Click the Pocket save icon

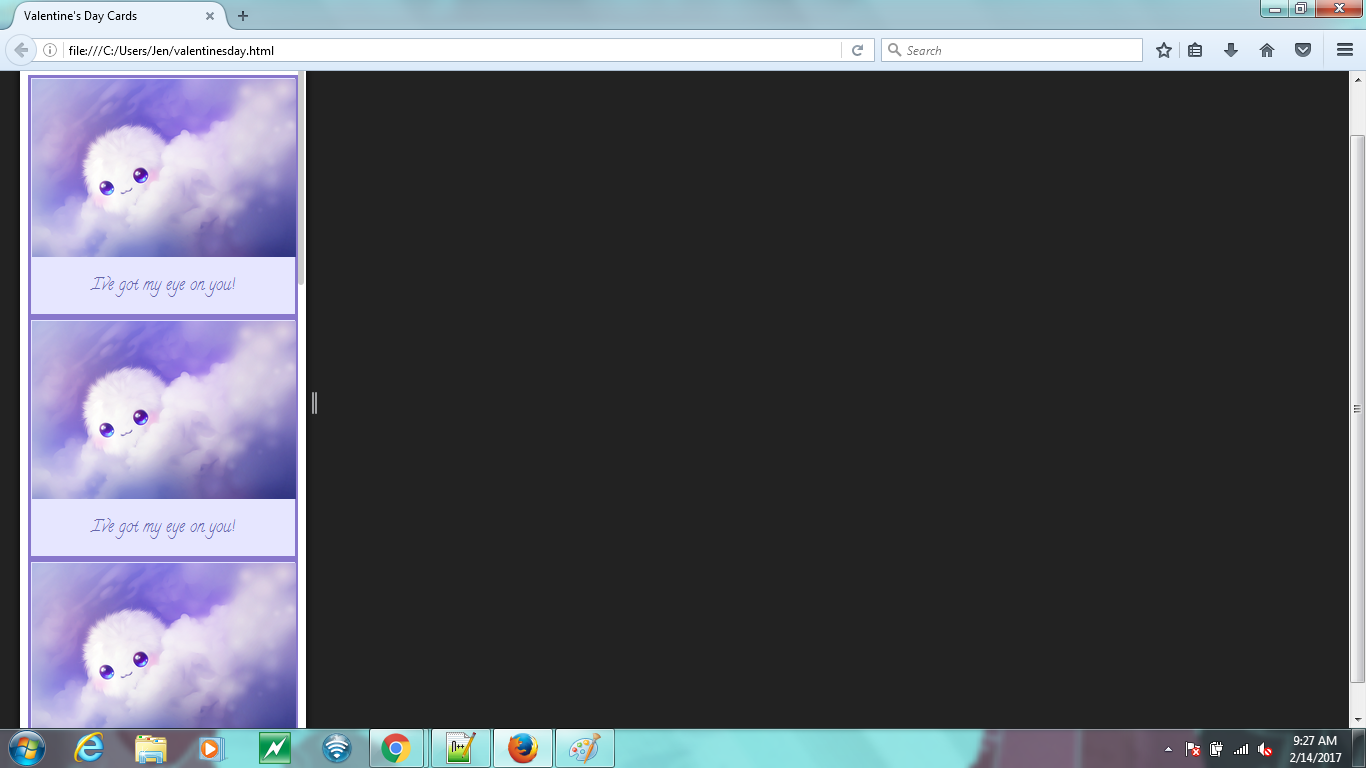(x=1303, y=50)
